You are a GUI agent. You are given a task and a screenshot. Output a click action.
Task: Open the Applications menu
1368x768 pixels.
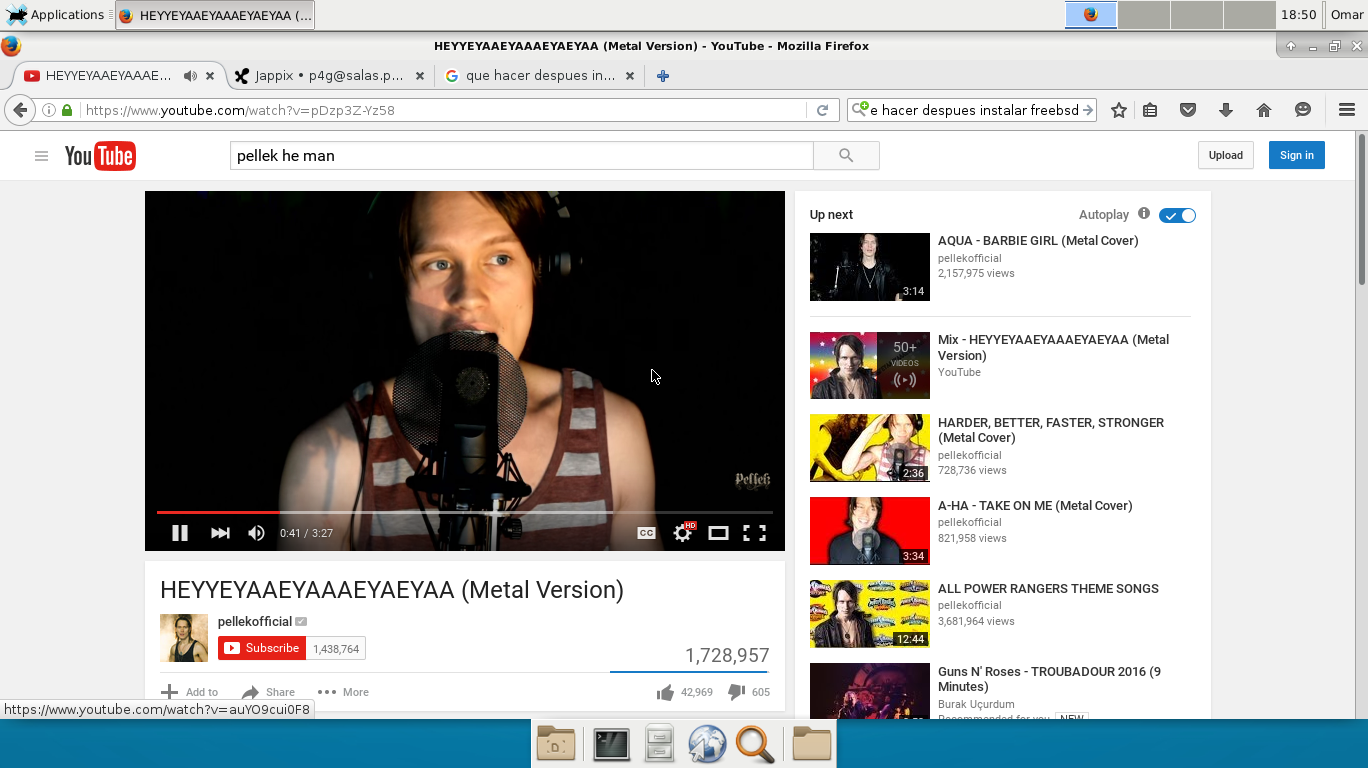click(x=55, y=14)
